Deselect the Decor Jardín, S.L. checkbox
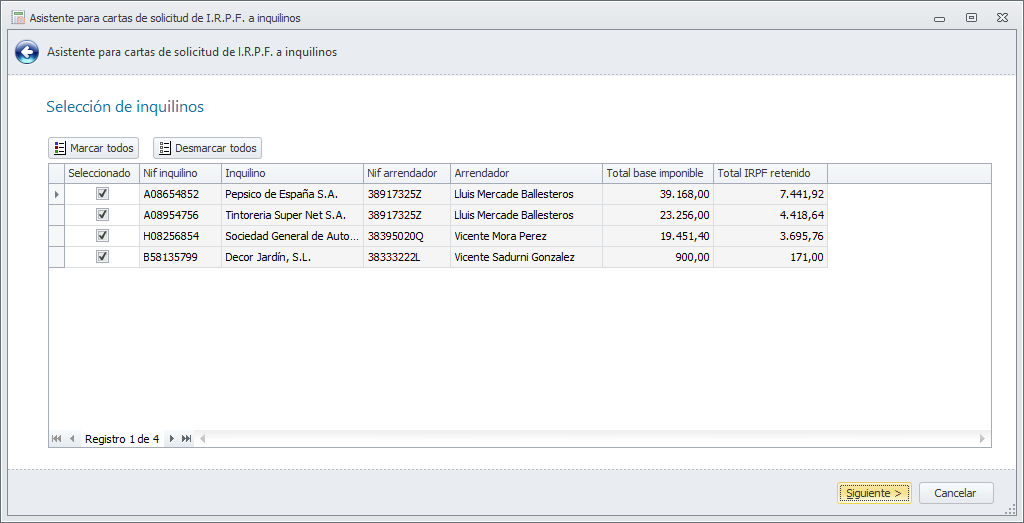This screenshot has width=1024, height=523. pos(102,257)
